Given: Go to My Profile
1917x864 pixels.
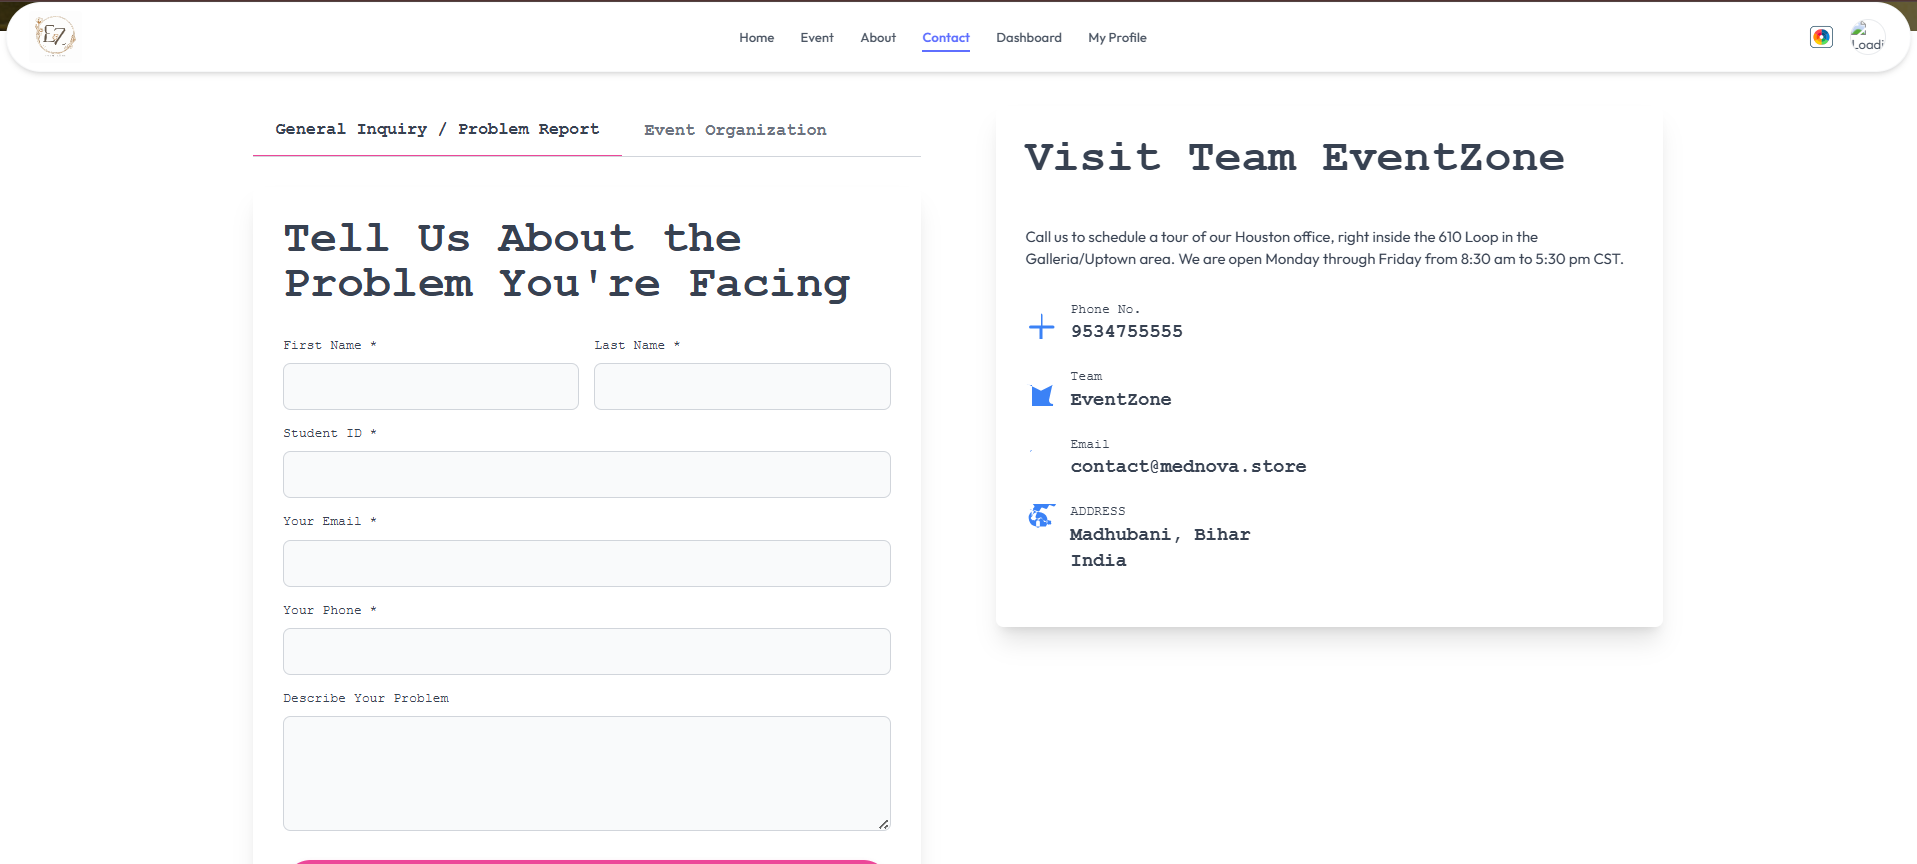Looking at the screenshot, I should 1117,38.
